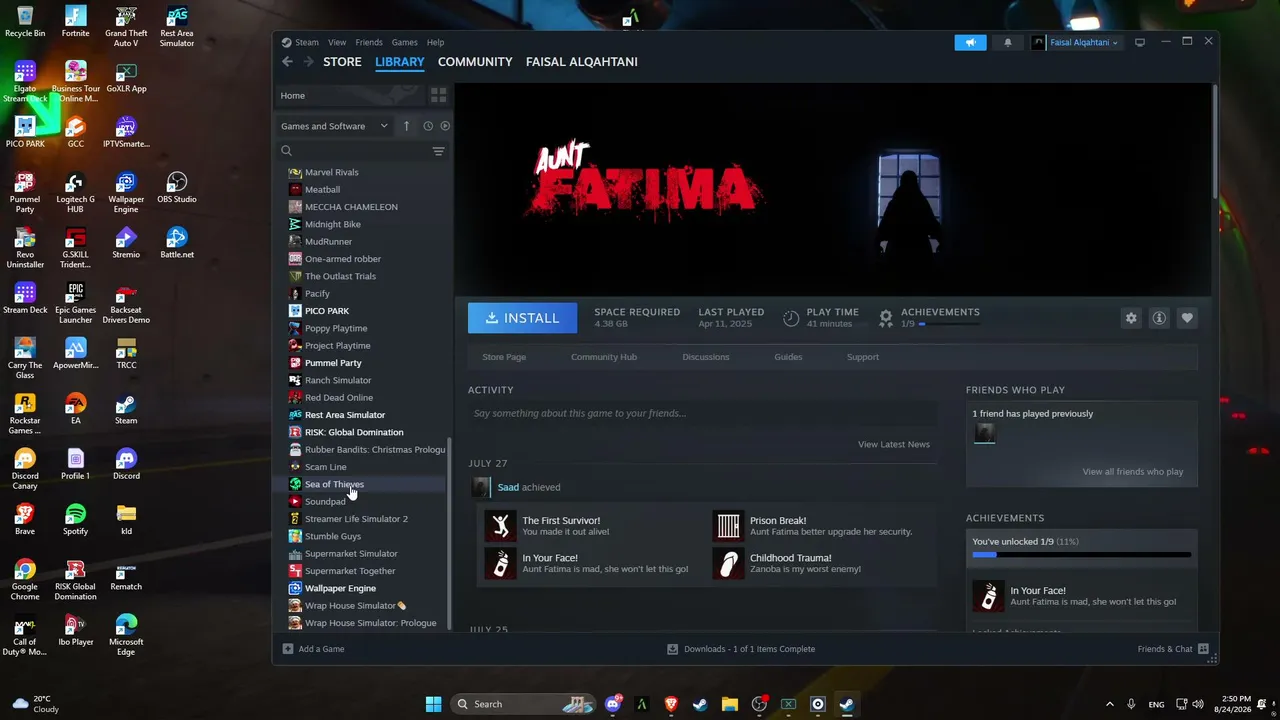Show Aunt Fatima game info icon

(1159, 318)
